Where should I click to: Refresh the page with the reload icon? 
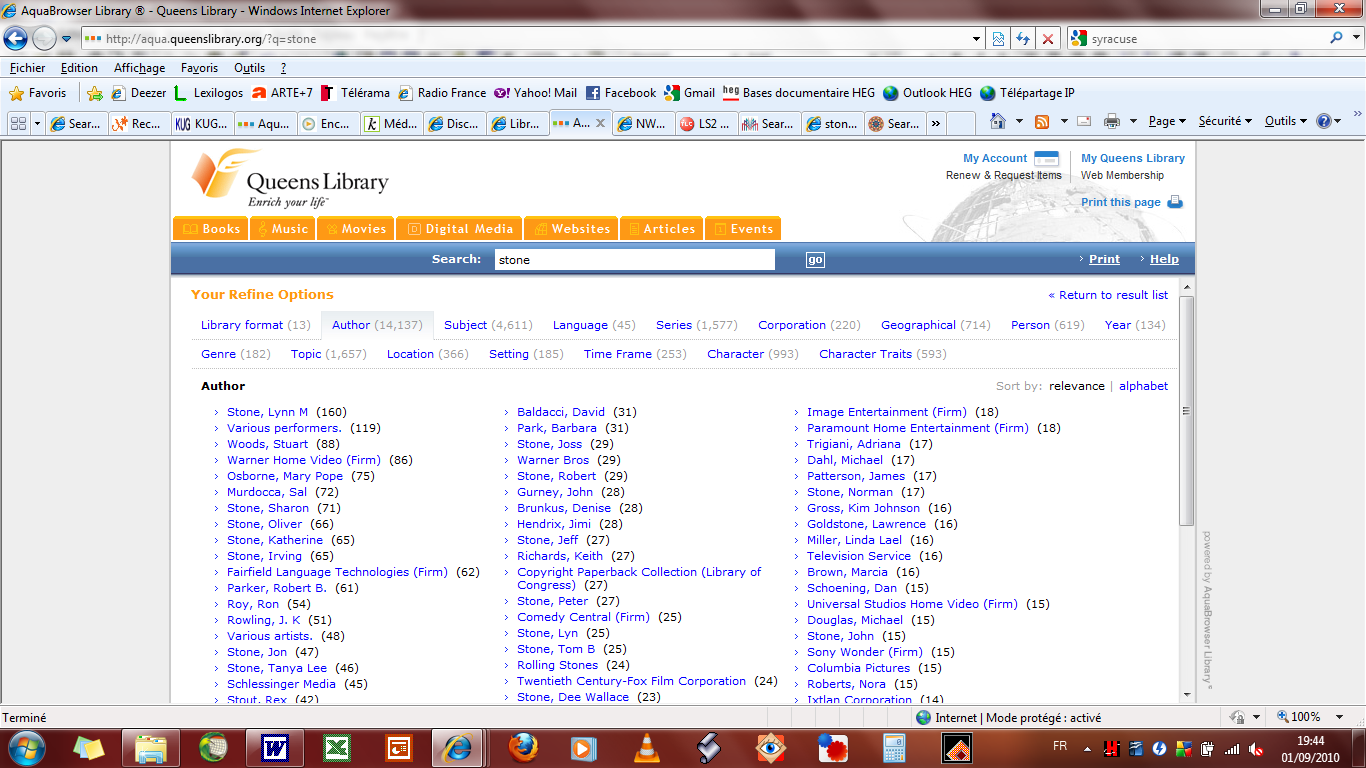(1022, 39)
